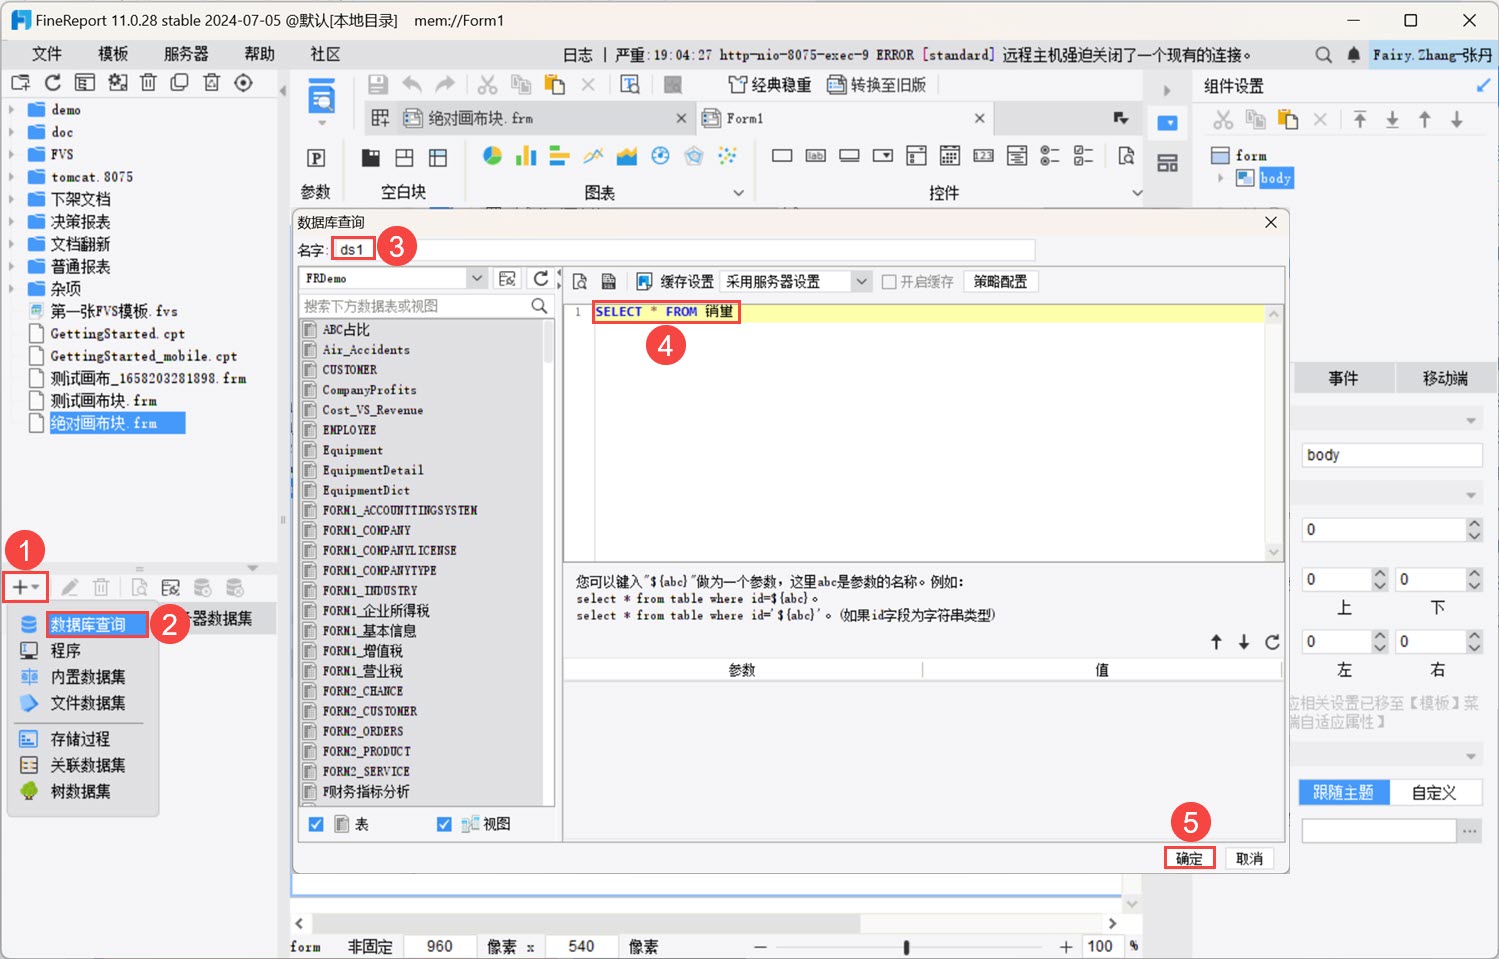Refresh the parameters list
1499x959 pixels.
click(1272, 642)
